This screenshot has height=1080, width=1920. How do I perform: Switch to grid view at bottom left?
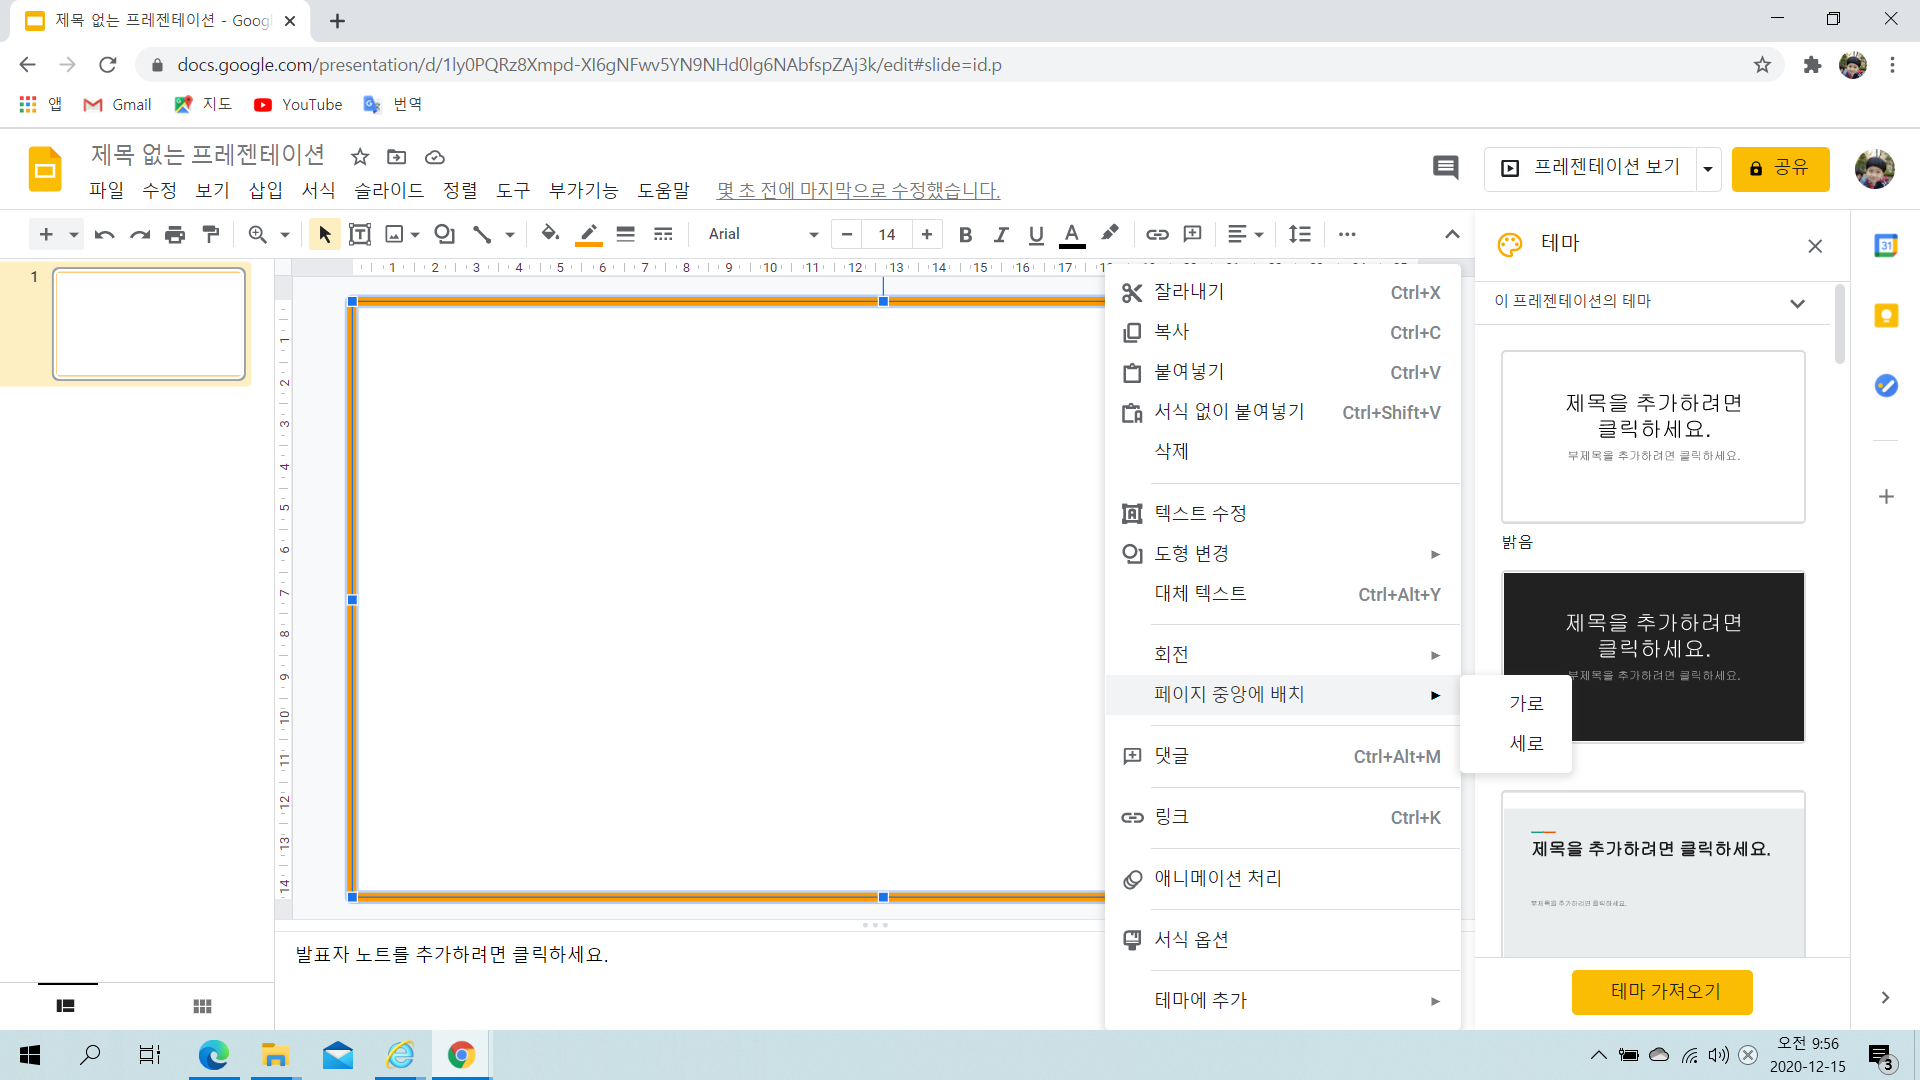pos(202,1006)
